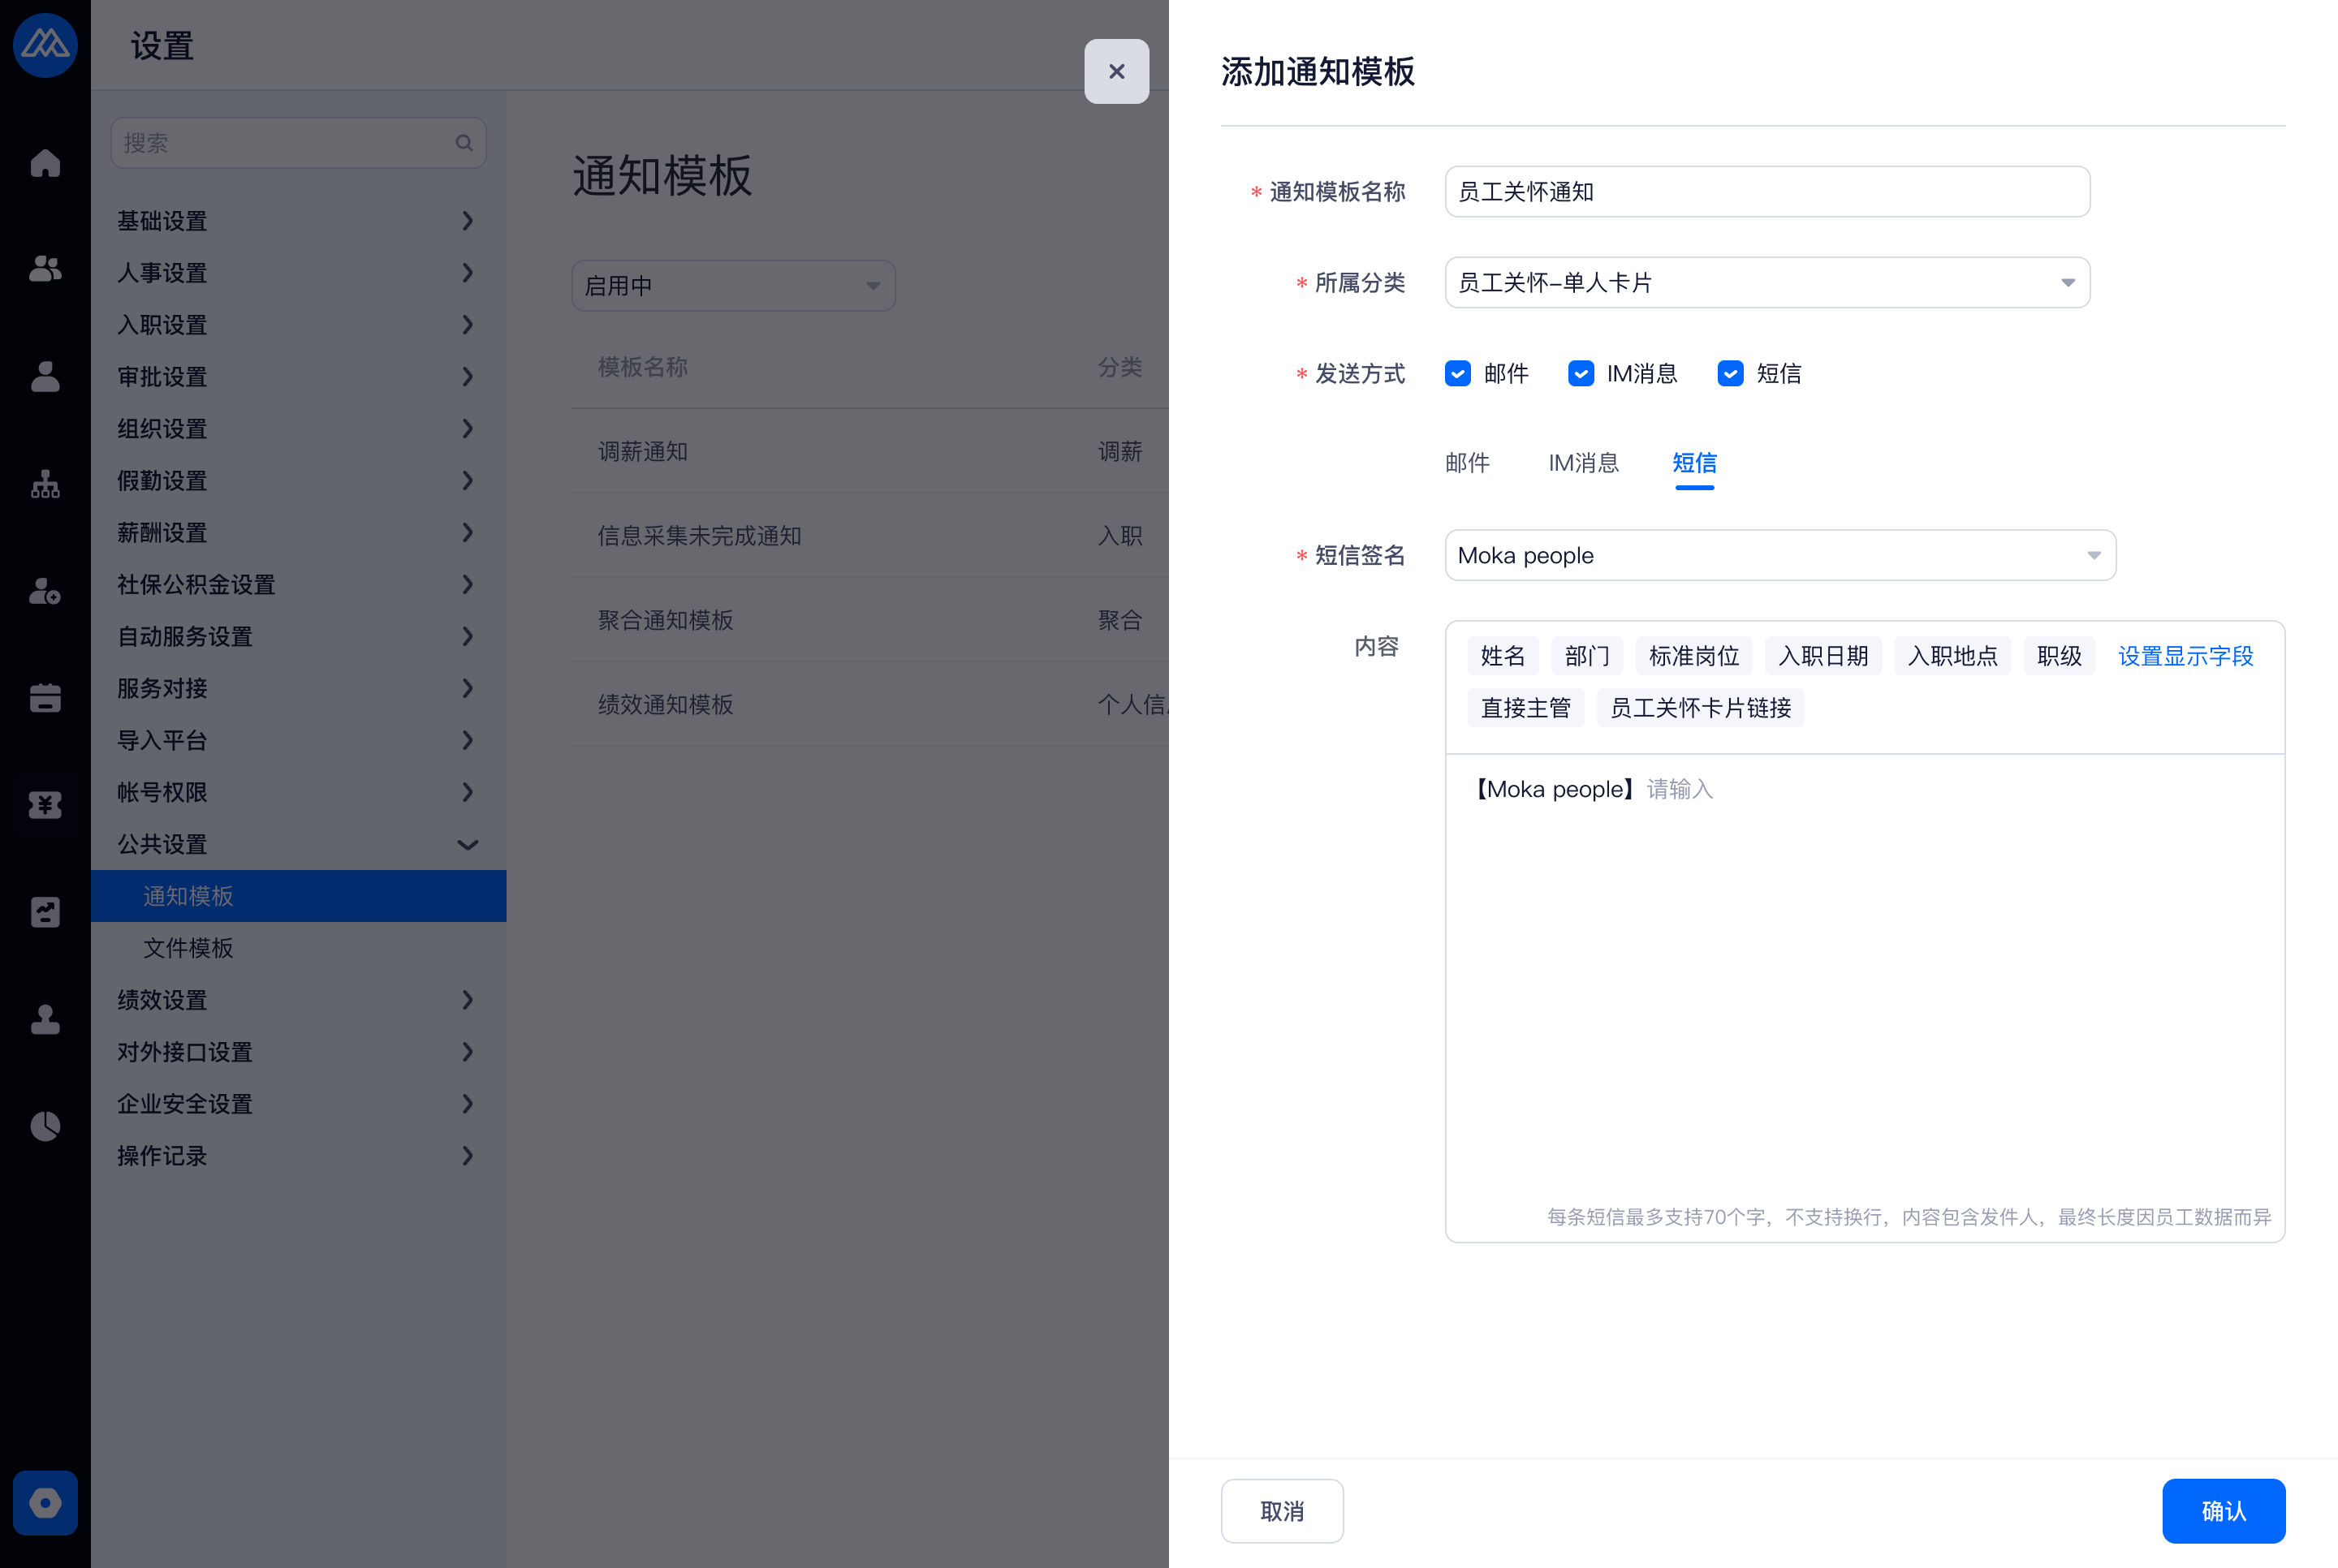Expand 薪酬设置 menu
This screenshot has width=2338, height=1568.
pos(298,532)
